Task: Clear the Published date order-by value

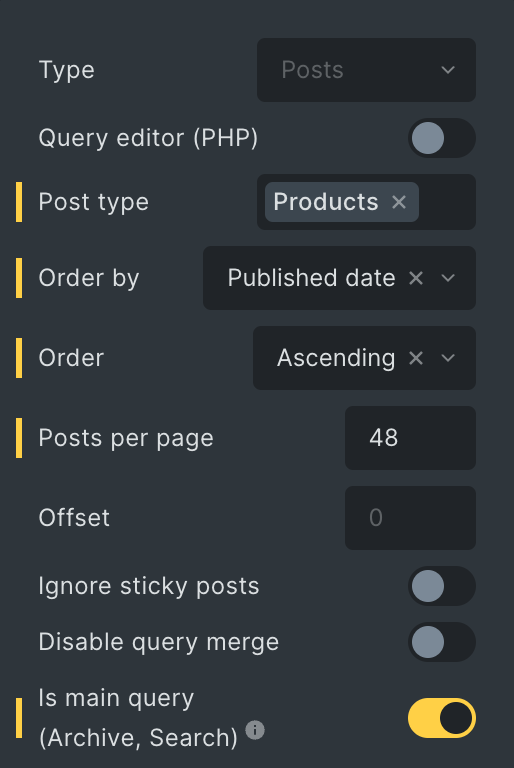Action: click(x=416, y=278)
